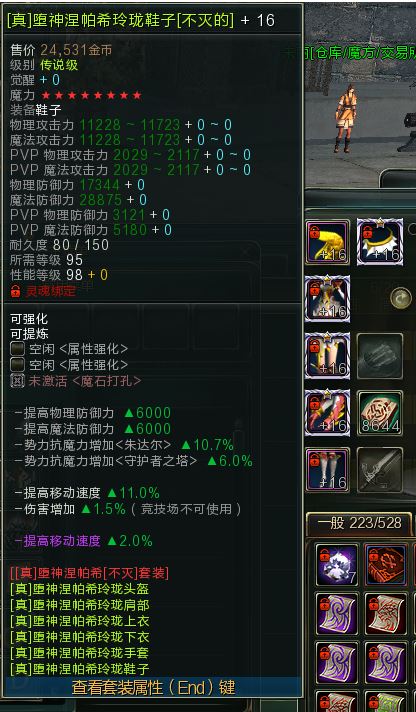Viewport: 416px width, 712px height.
Task: Pick the leg armor +16 equipment icon
Action: (327, 356)
